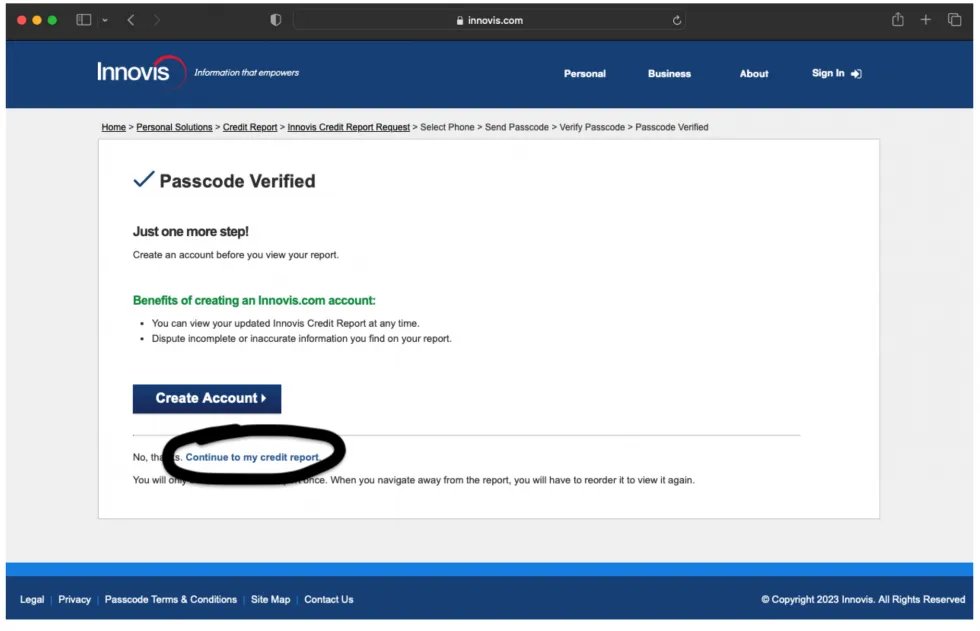
Task: Click the red close window button
Action: (x=21, y=20)
